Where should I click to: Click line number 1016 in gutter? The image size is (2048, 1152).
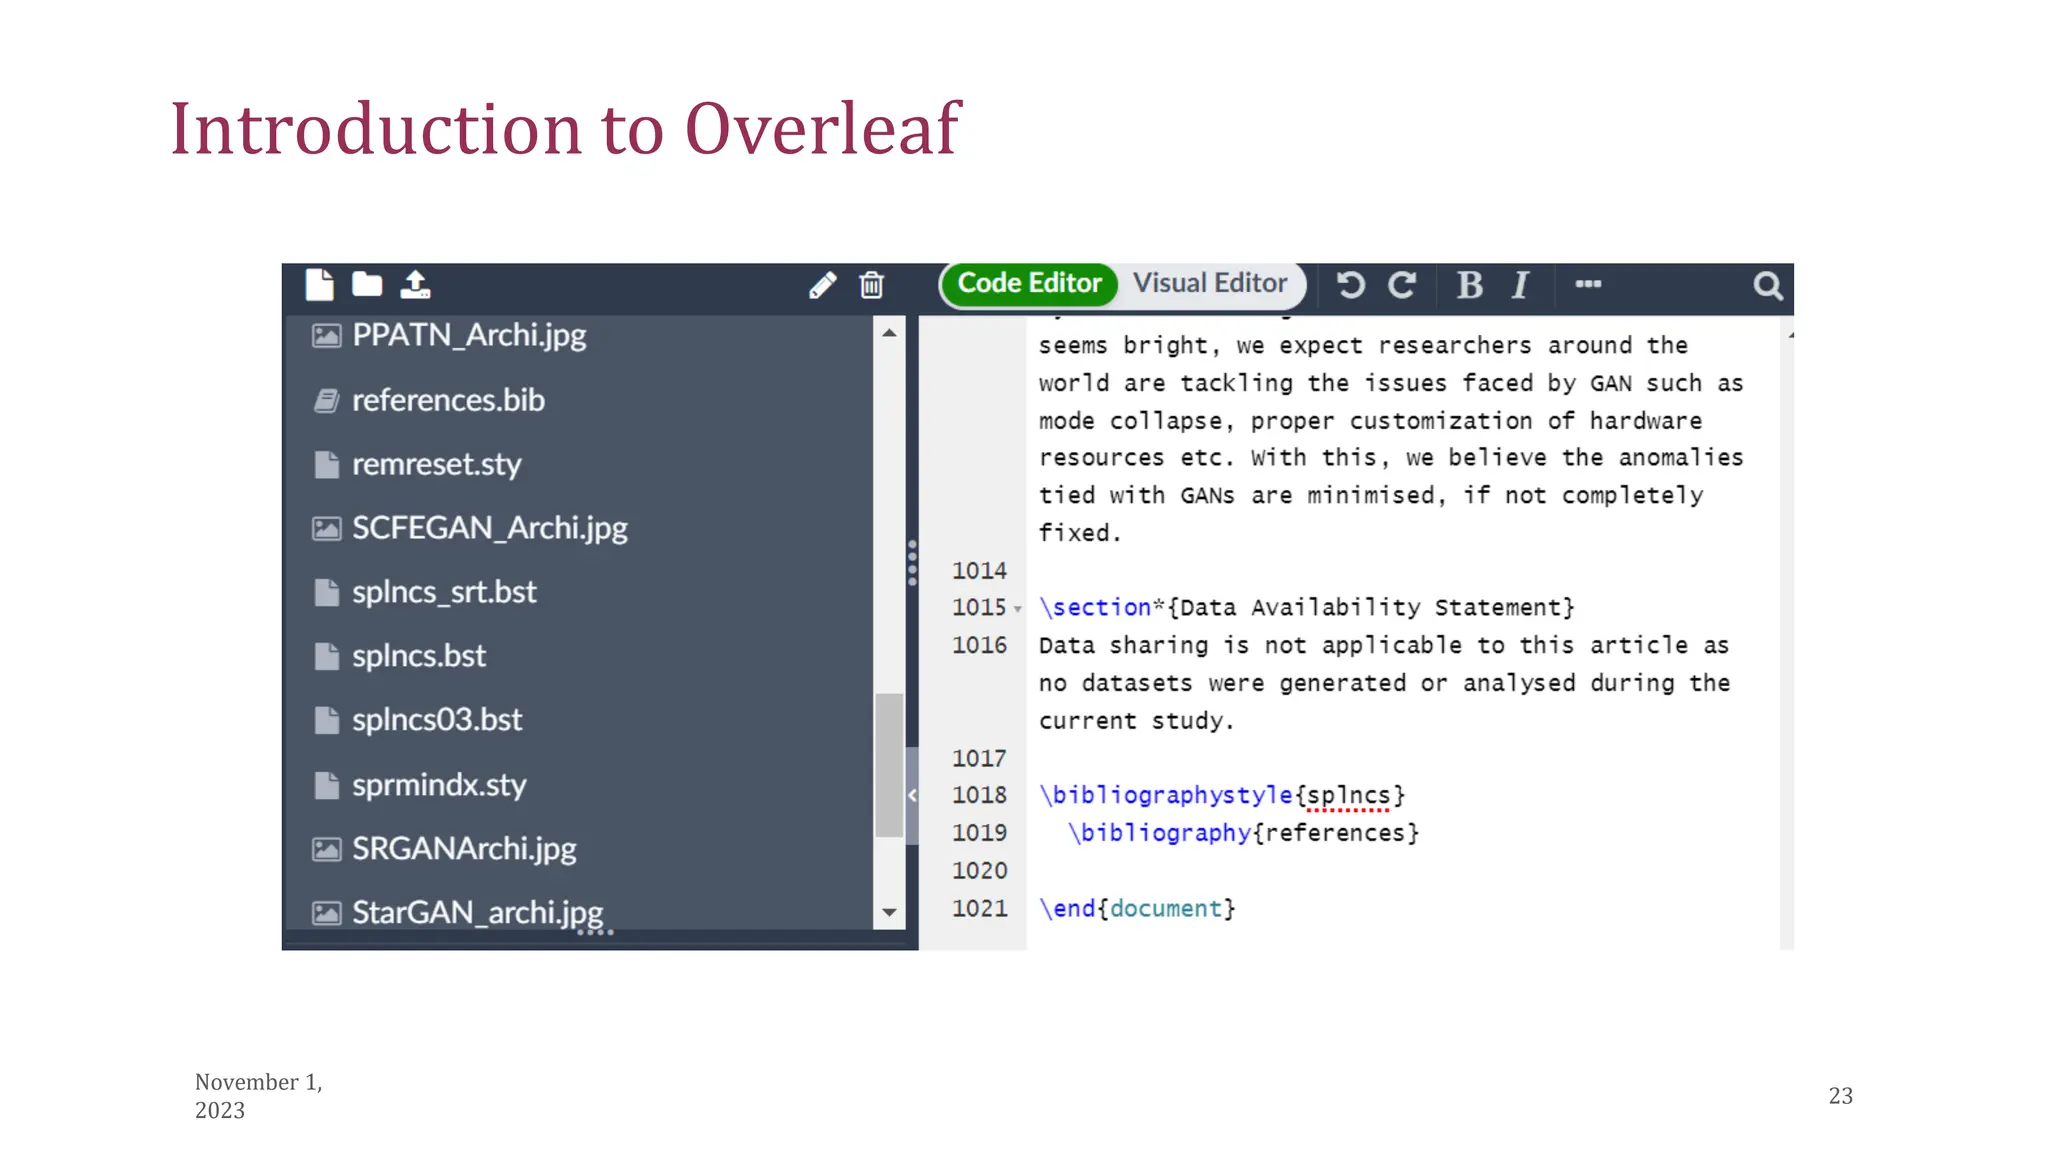pyautogui.click(x=979, y=646)
